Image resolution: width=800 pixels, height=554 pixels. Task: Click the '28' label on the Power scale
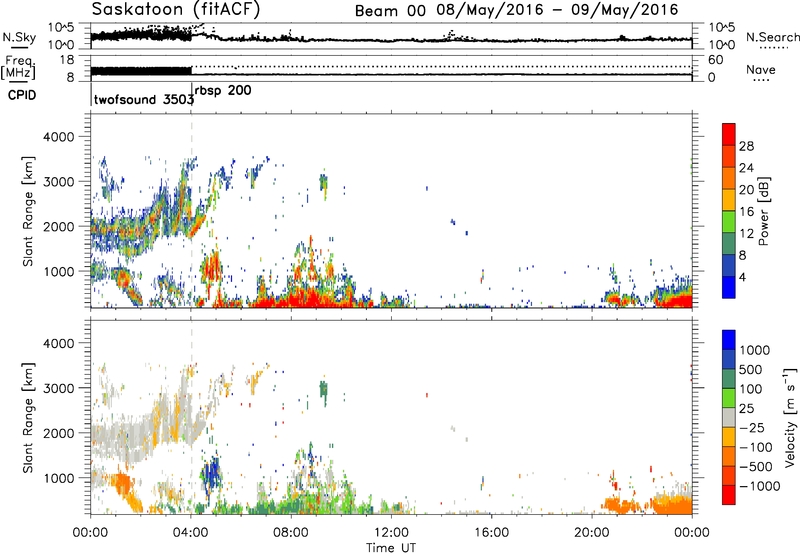pos(746,146)
